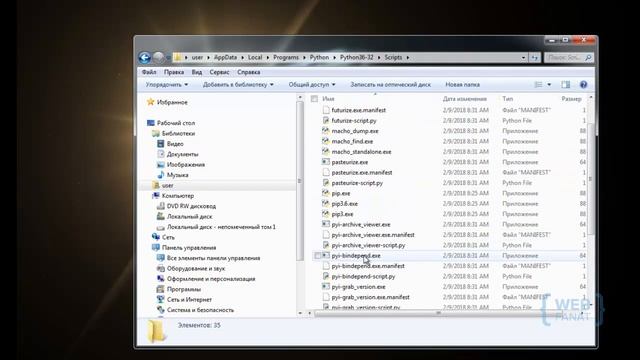
Task: Sort by the Дата изменения column header
Action: (465, 99)
